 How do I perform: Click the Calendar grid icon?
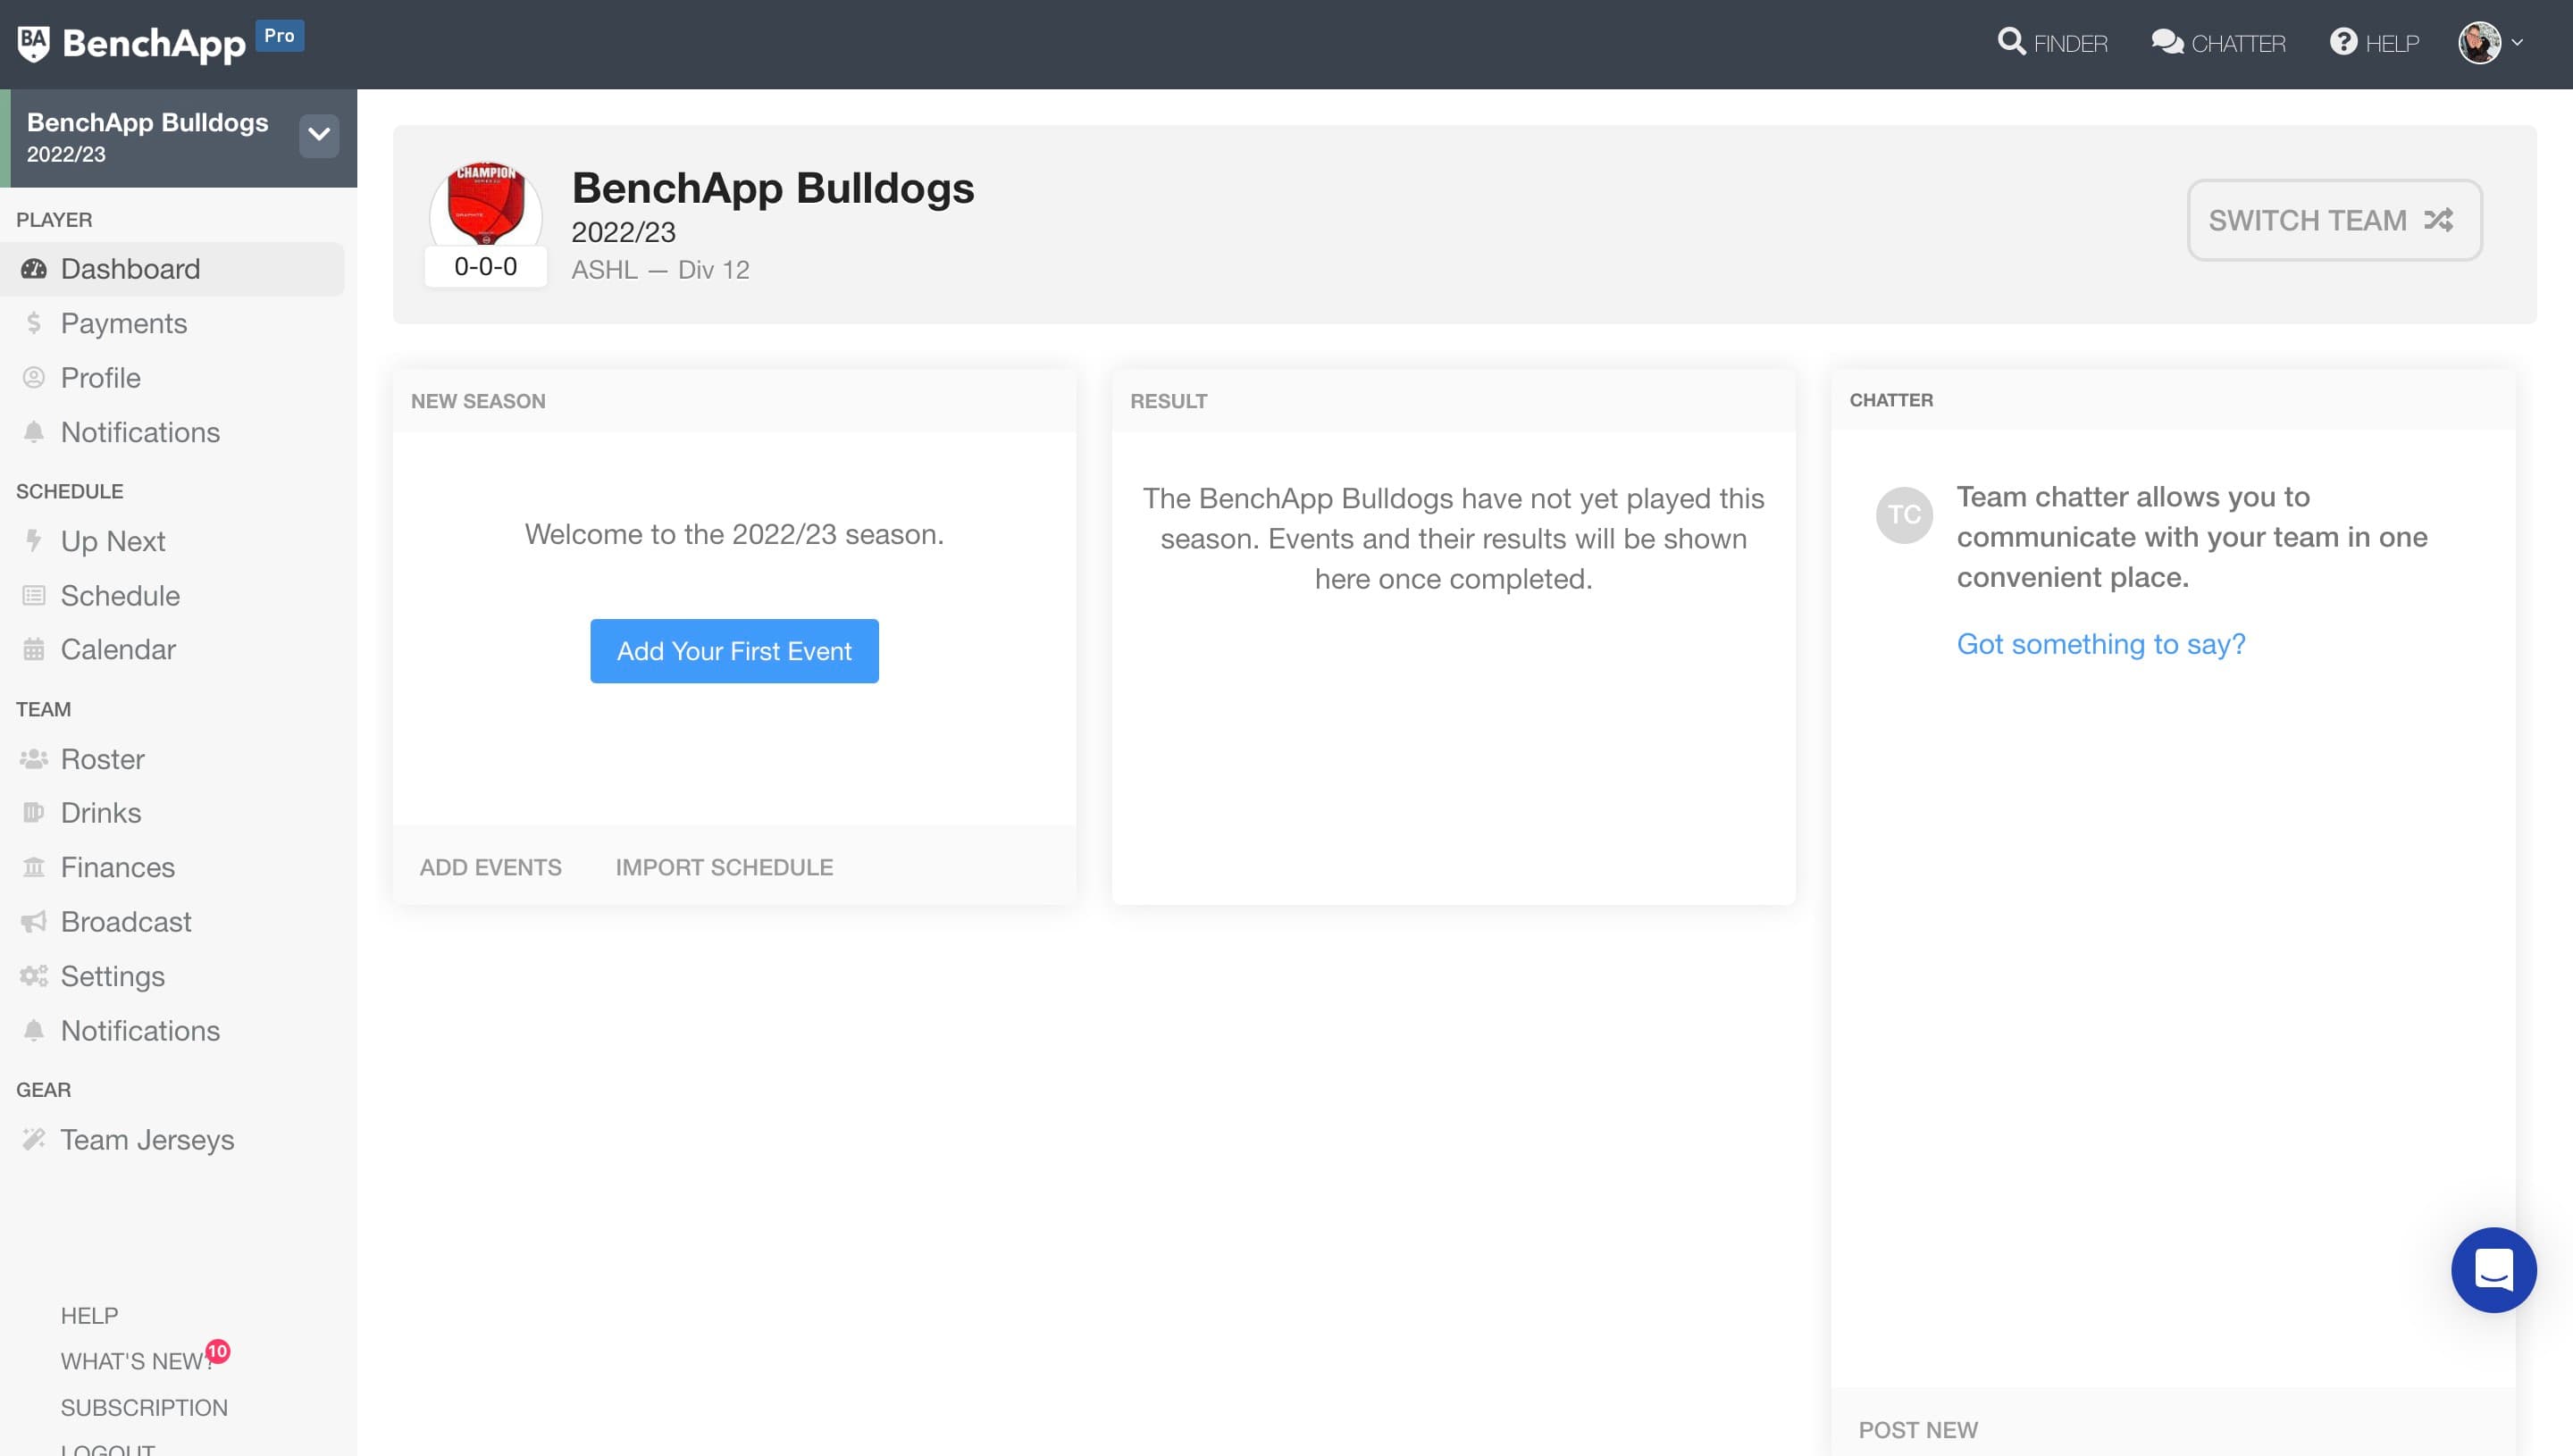click(x=34, y=650)
